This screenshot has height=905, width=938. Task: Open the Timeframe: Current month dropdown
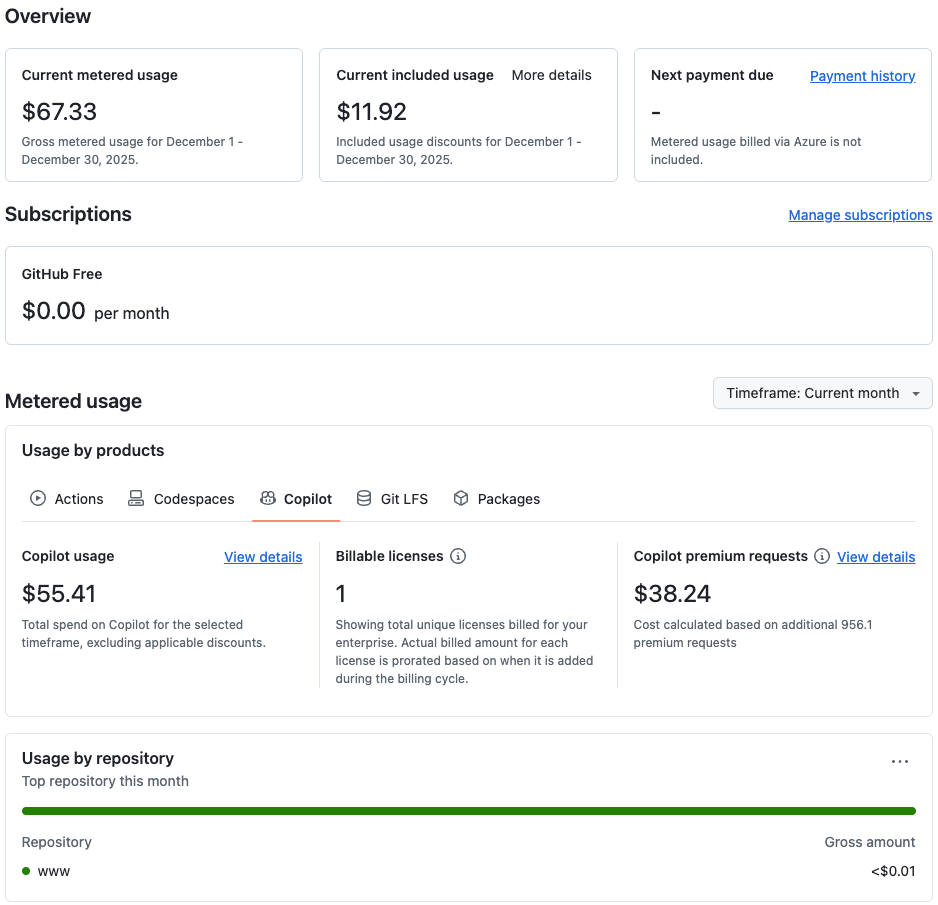(822, 393)
